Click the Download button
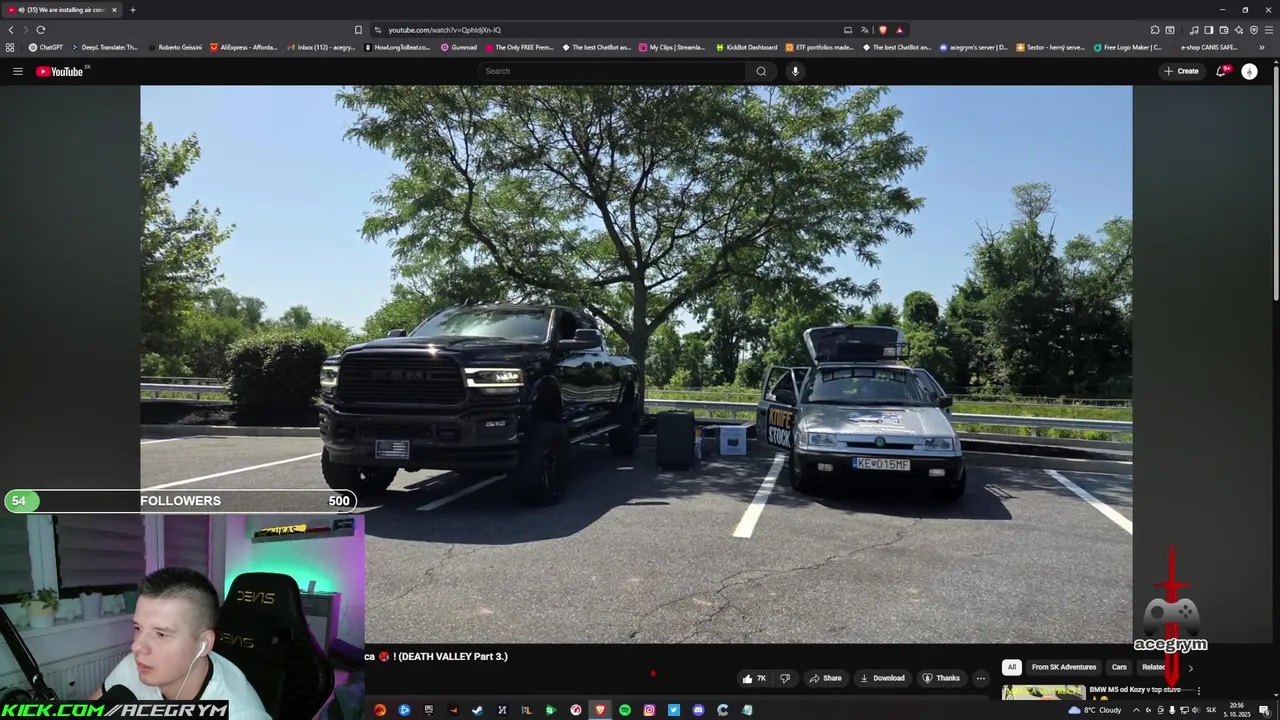The width and height of the screenshot is (1280, 720). pos(882,678)
